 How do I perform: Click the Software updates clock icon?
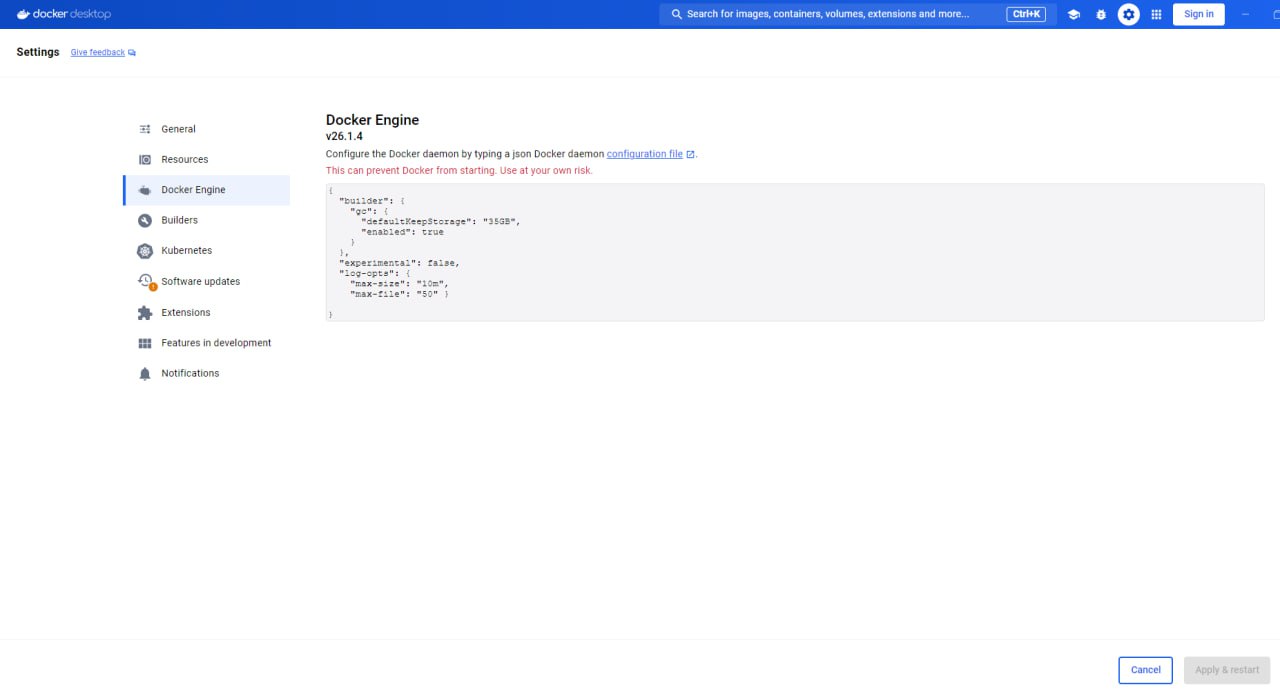tap(146, 282)
